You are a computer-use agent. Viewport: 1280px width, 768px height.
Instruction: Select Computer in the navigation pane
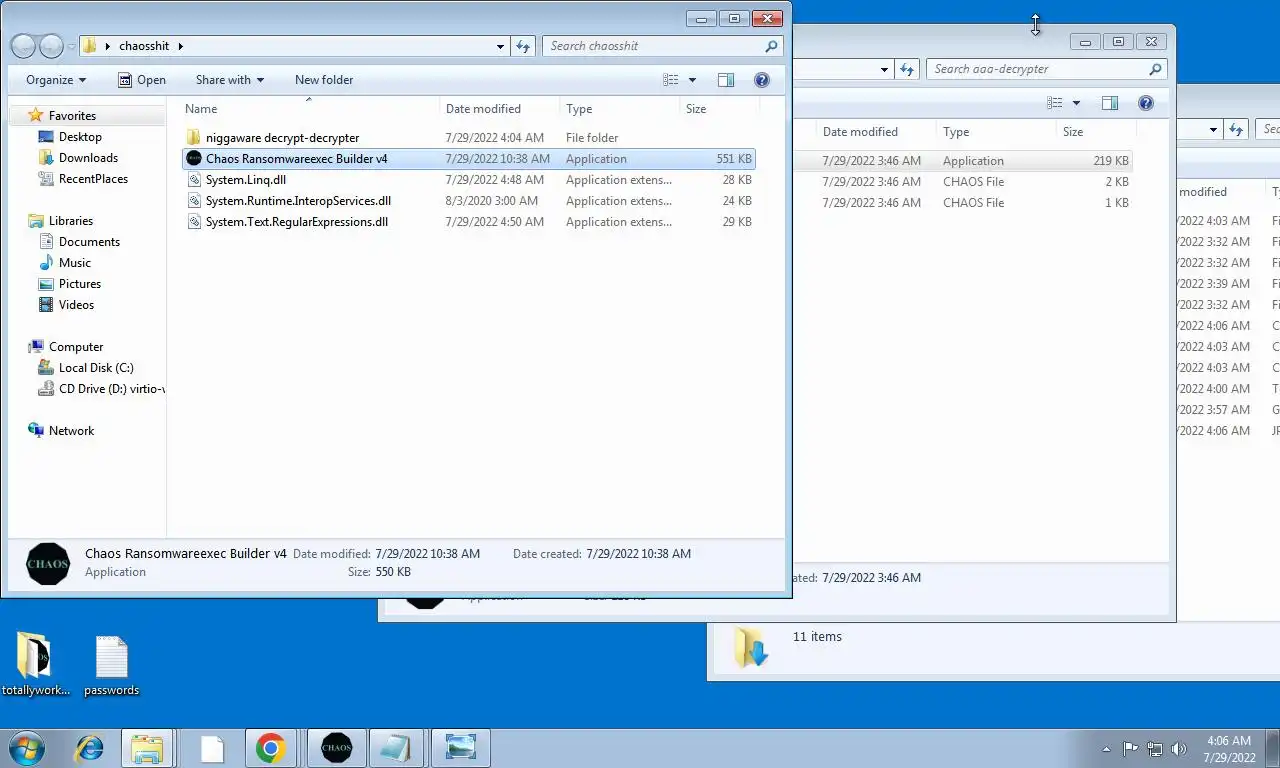coord(76,347)
